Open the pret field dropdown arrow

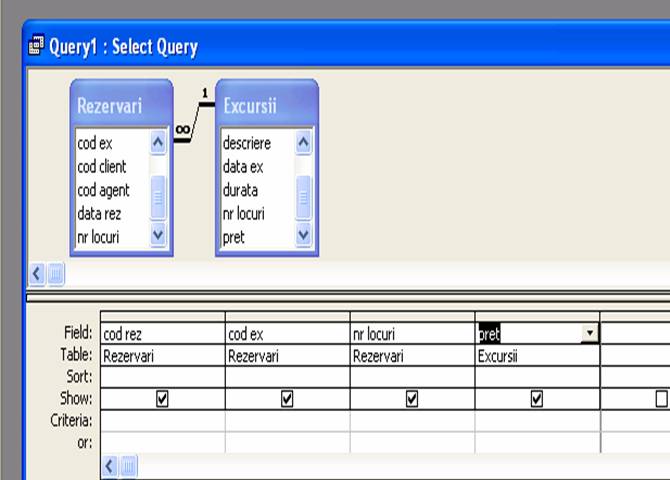click(590, 333)
